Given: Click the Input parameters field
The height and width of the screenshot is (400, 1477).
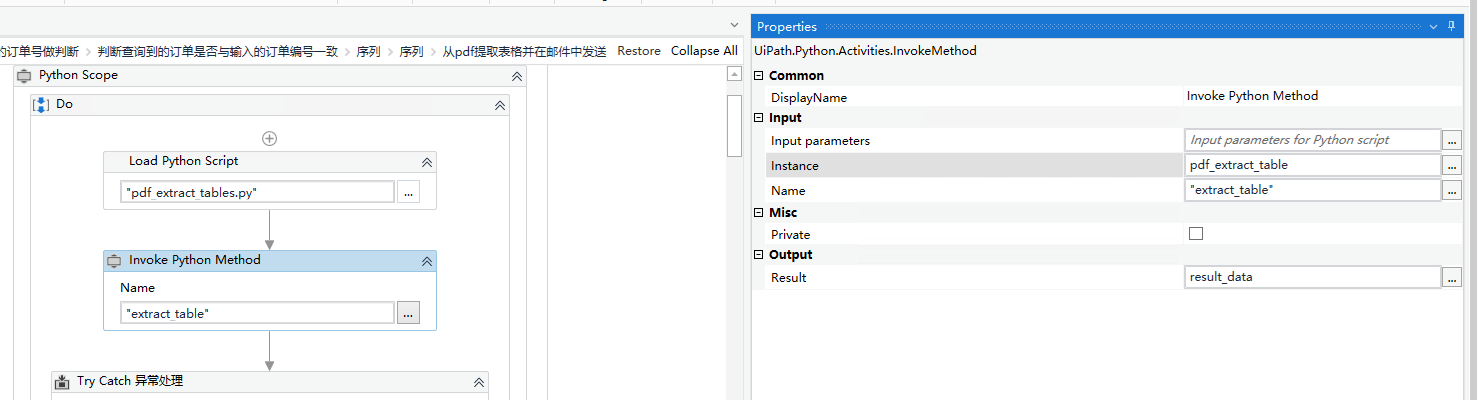Looking at the screenshot, I should (1311, 141).
